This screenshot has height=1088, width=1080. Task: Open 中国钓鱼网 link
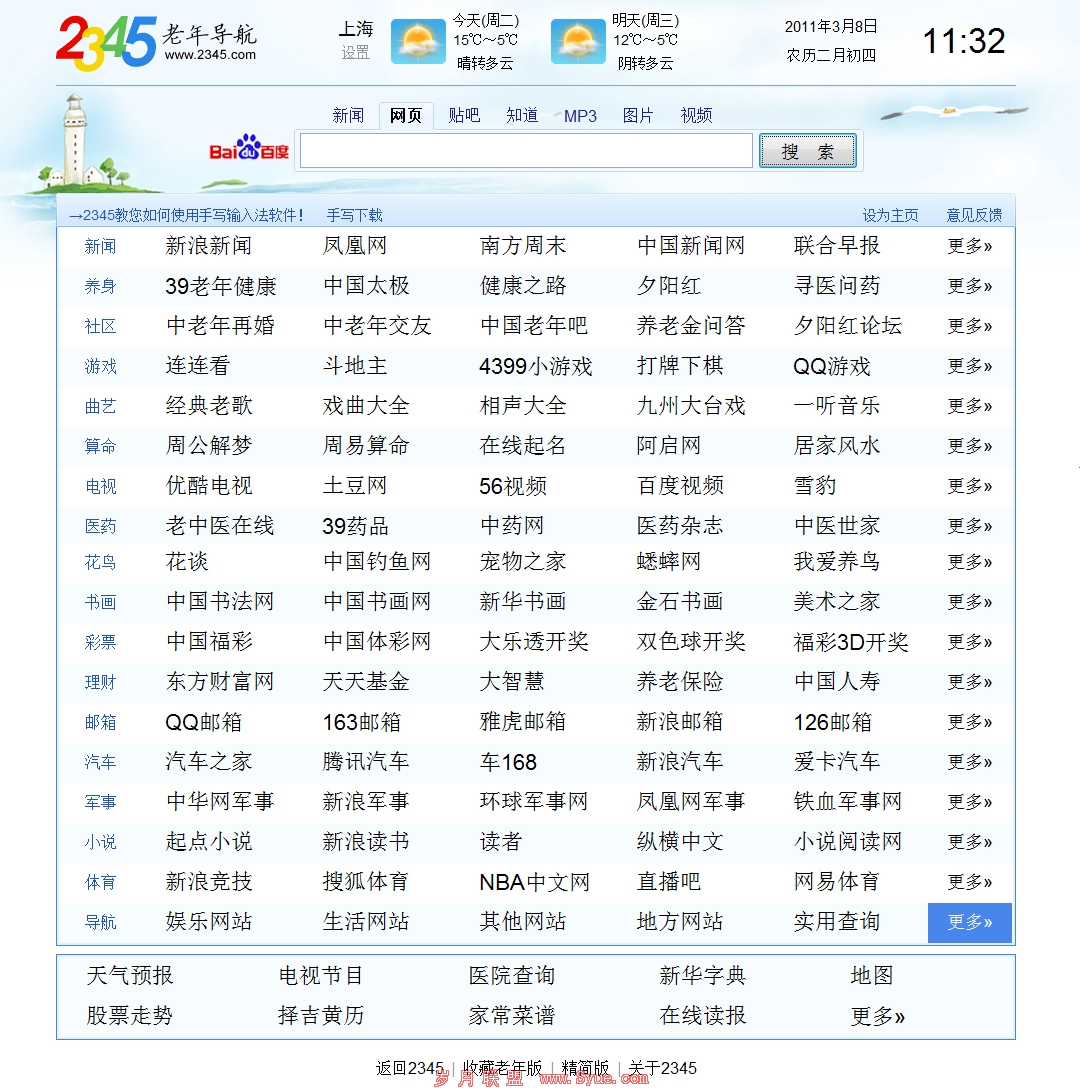tap(377, 561)
